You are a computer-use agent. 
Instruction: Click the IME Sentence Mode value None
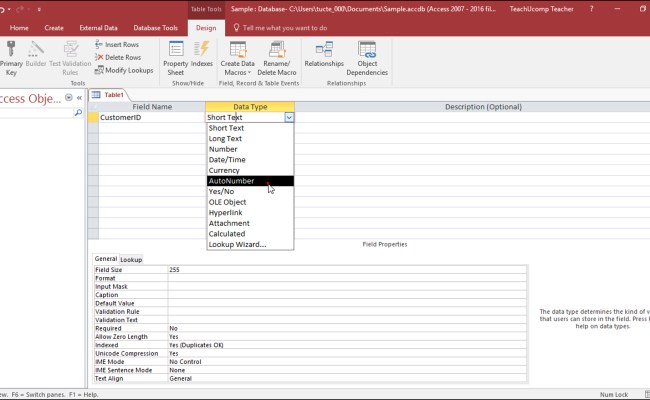pyautogui.click(x=347, y=370)
